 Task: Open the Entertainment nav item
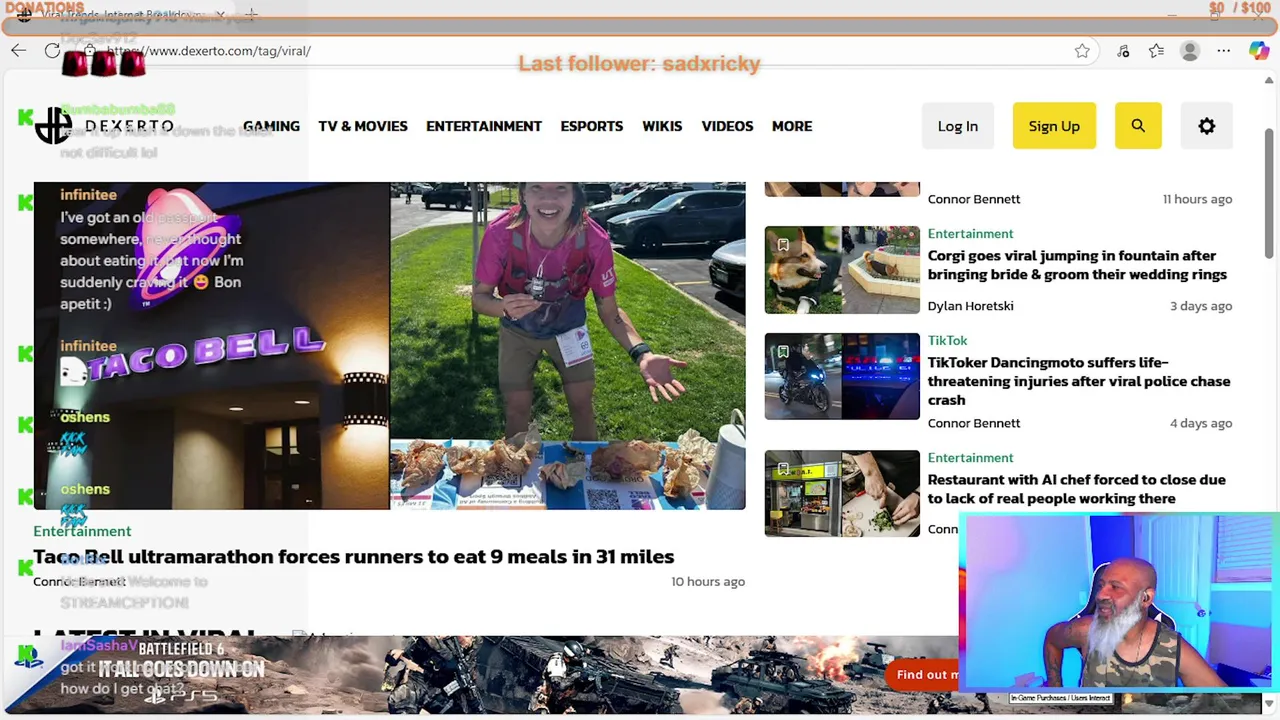pos(484,126)
